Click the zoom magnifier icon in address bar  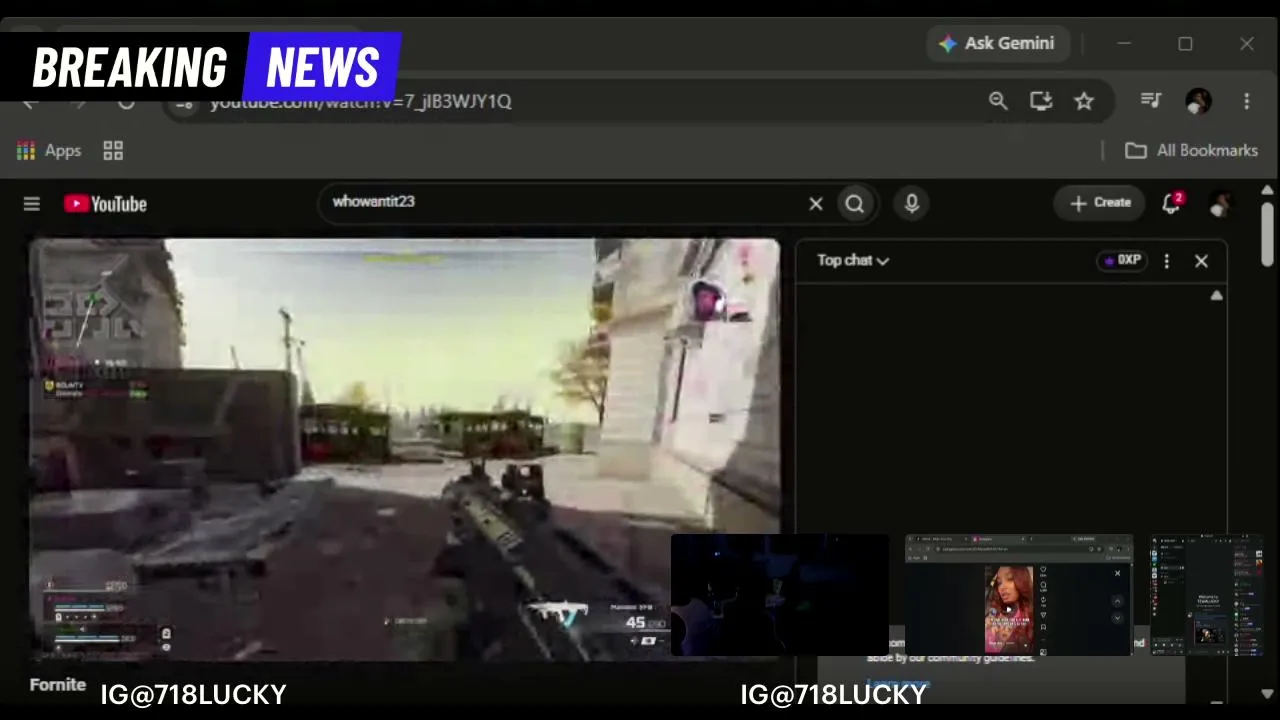(x=998, y=101)
